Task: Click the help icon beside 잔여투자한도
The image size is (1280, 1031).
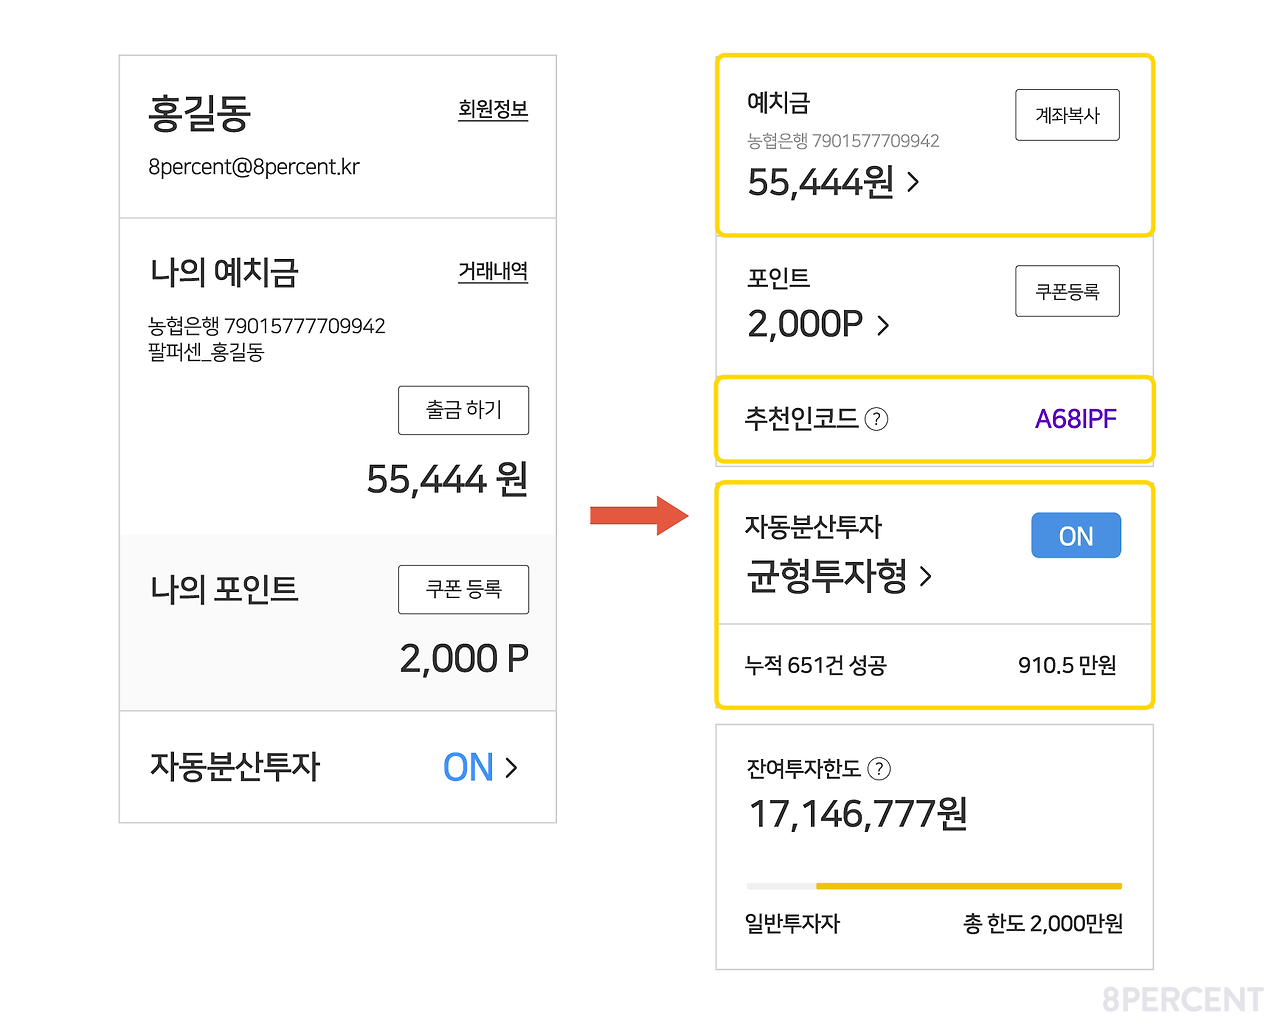Action: 879,768
